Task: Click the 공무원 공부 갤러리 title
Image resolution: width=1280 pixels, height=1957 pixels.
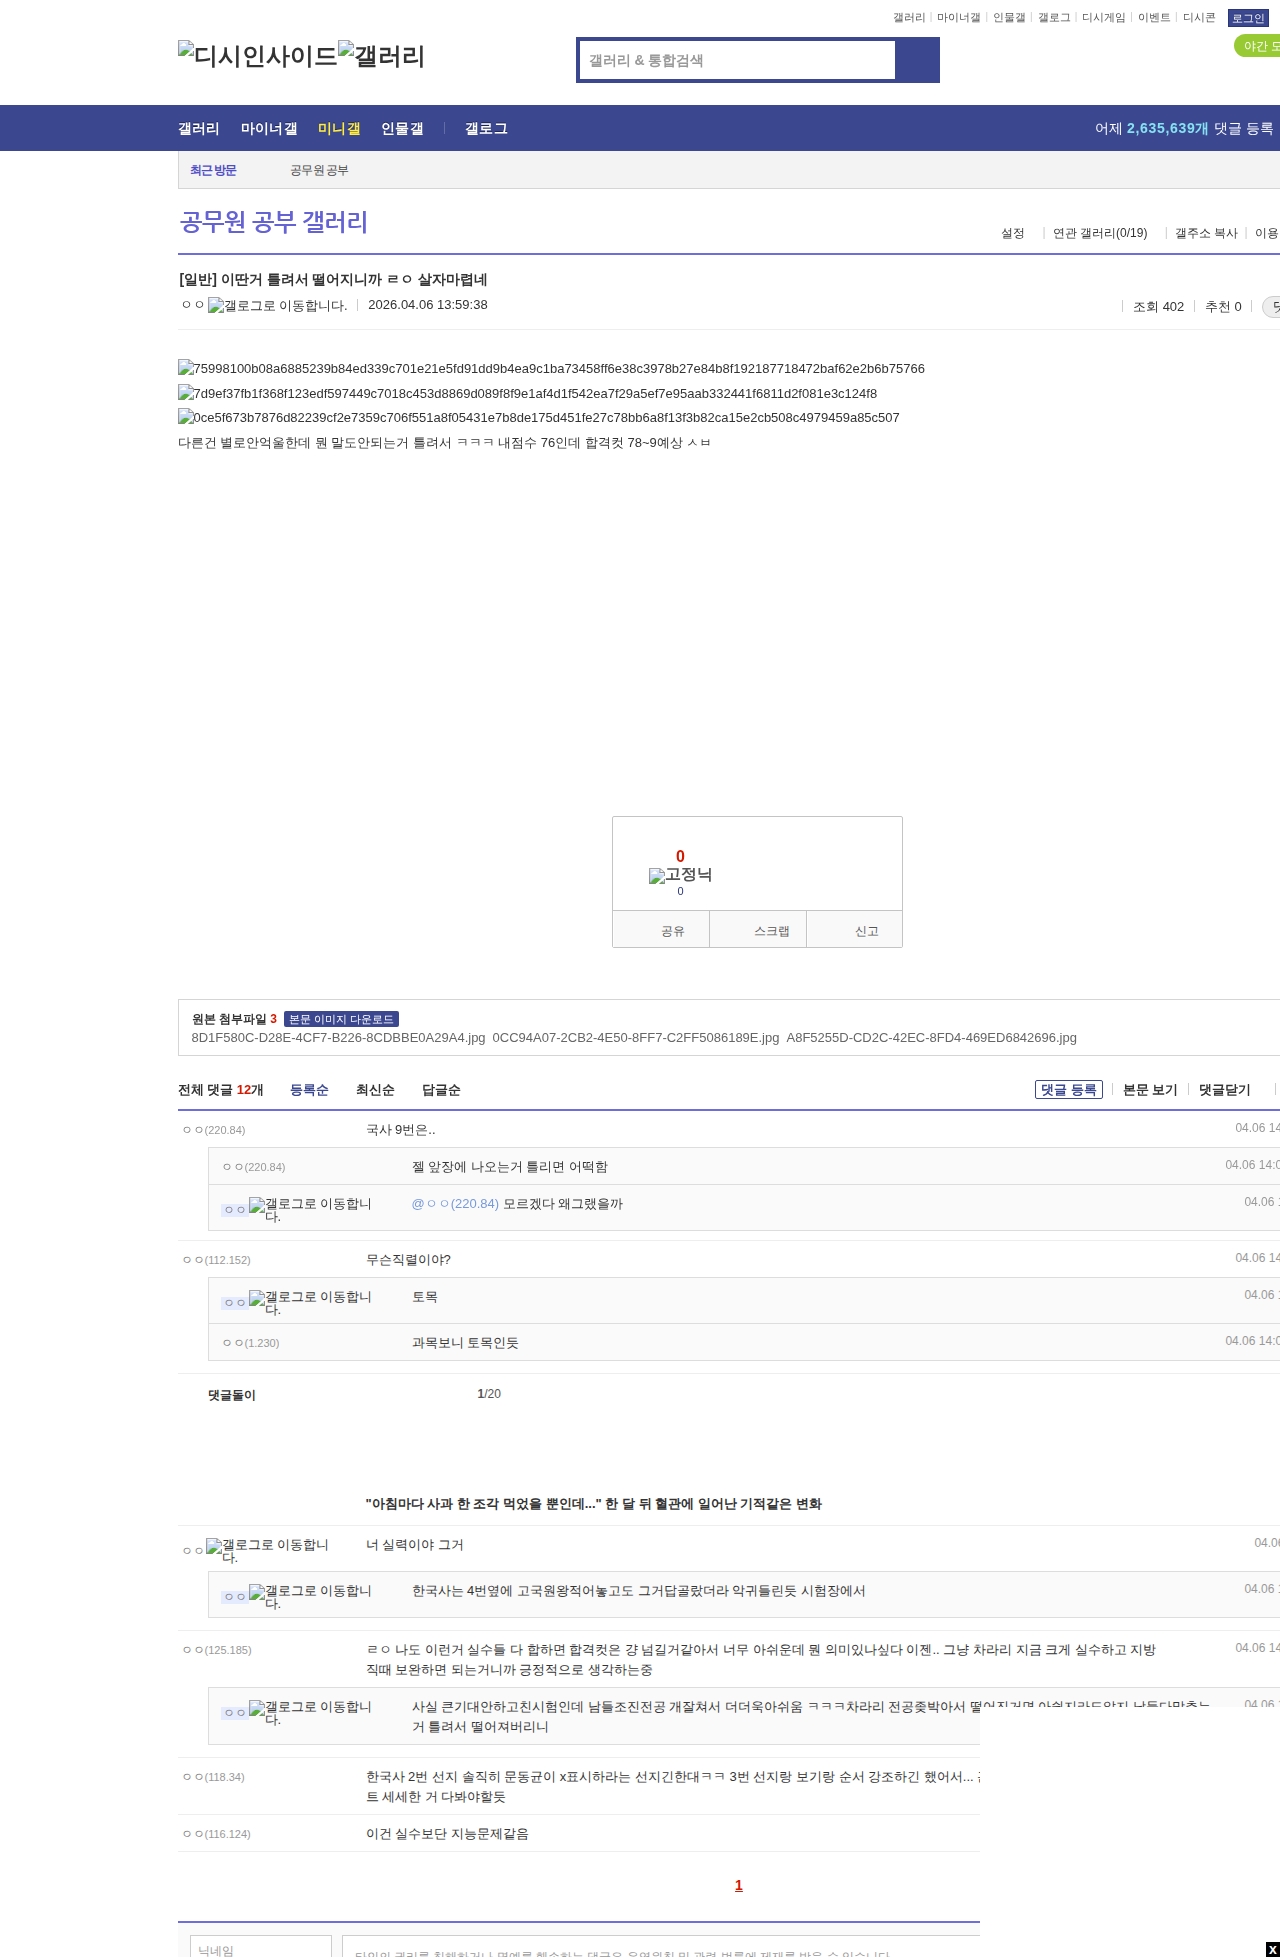Action: coord(274,222)
